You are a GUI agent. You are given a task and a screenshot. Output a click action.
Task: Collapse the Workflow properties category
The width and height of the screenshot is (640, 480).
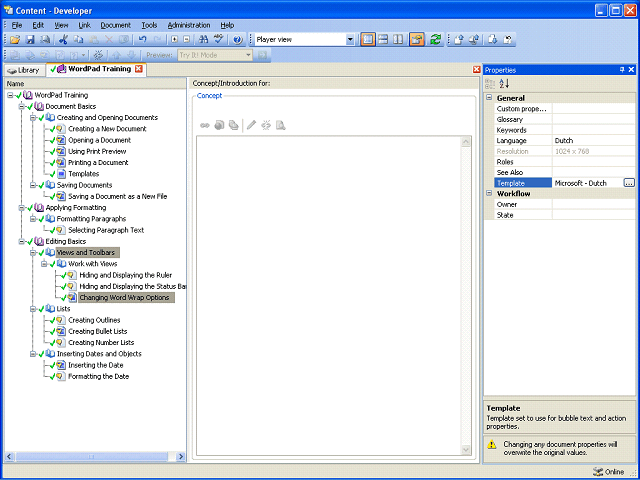point(489,193)
